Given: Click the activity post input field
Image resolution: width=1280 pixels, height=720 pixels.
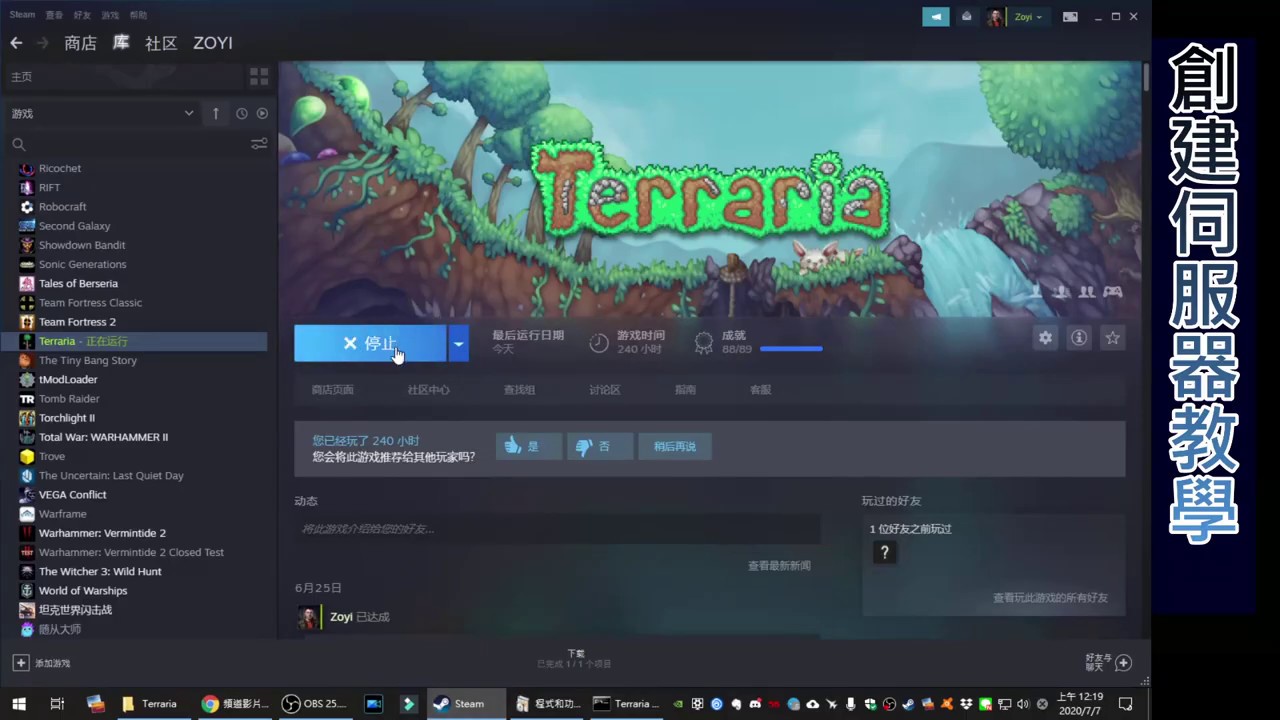Looking at the screenshot, I should [557, 529].
